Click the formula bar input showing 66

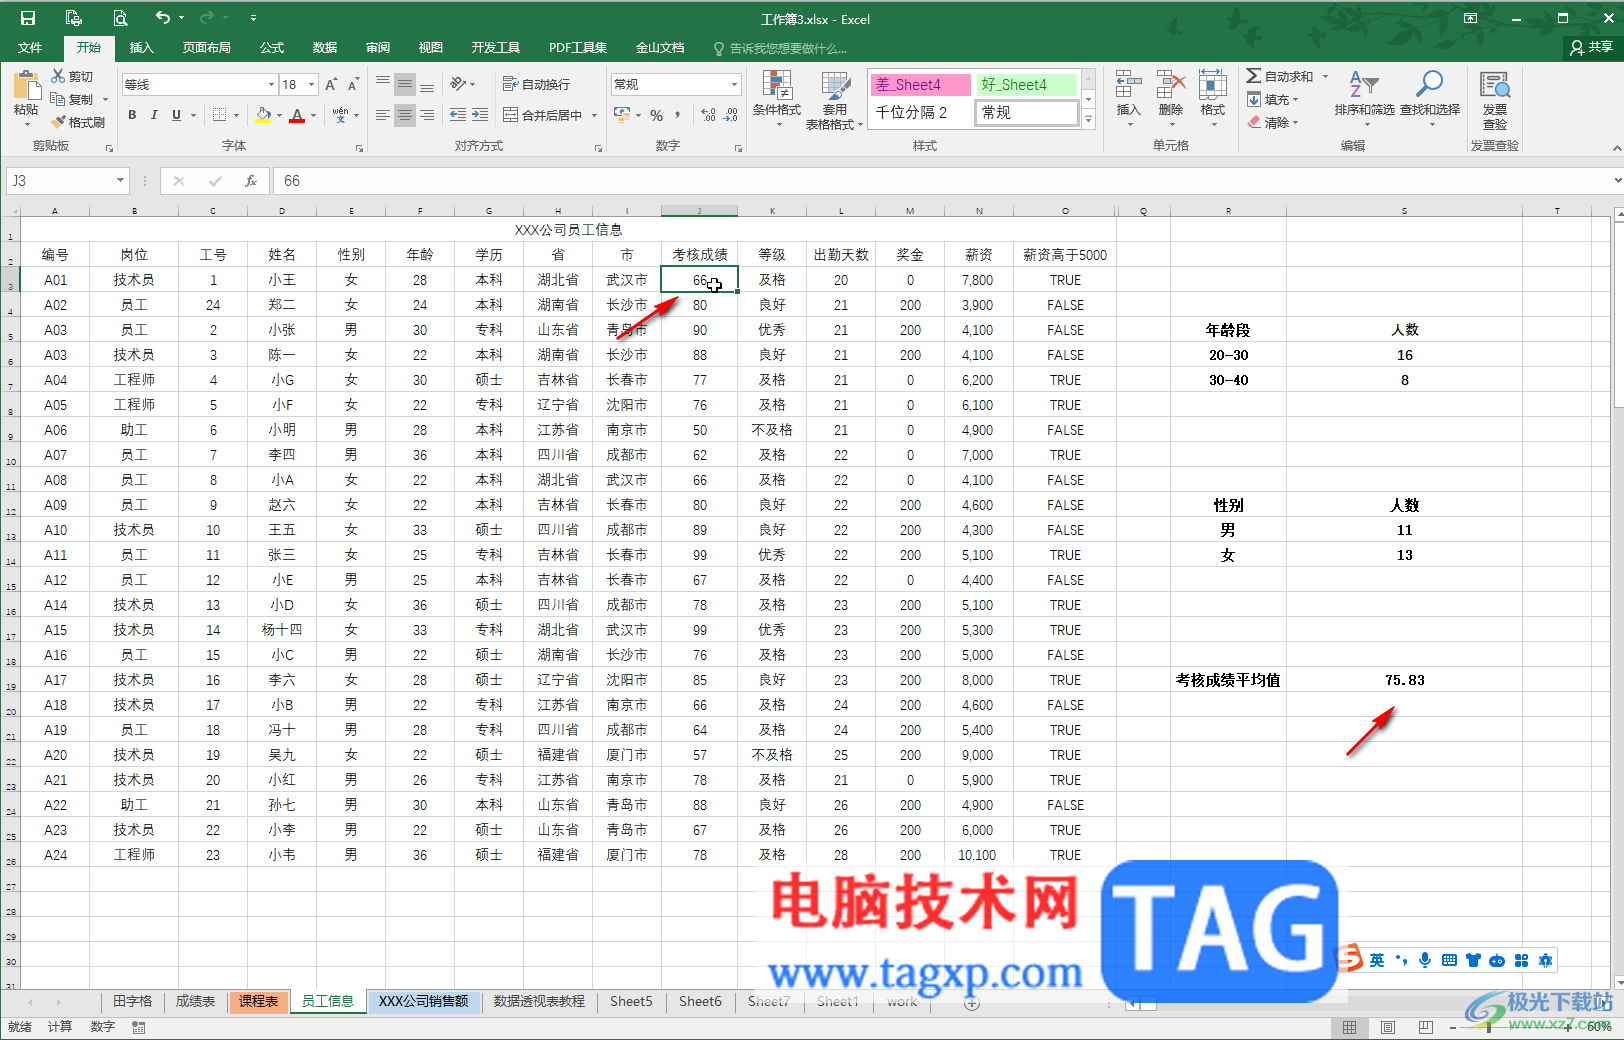940,181
